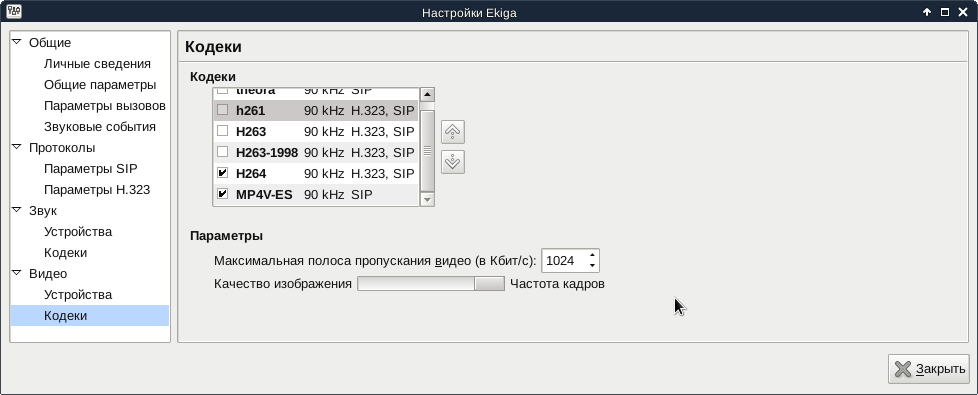Click the X icon on the Закрыть button
This screenshot has width=978, height=395.
903,369
